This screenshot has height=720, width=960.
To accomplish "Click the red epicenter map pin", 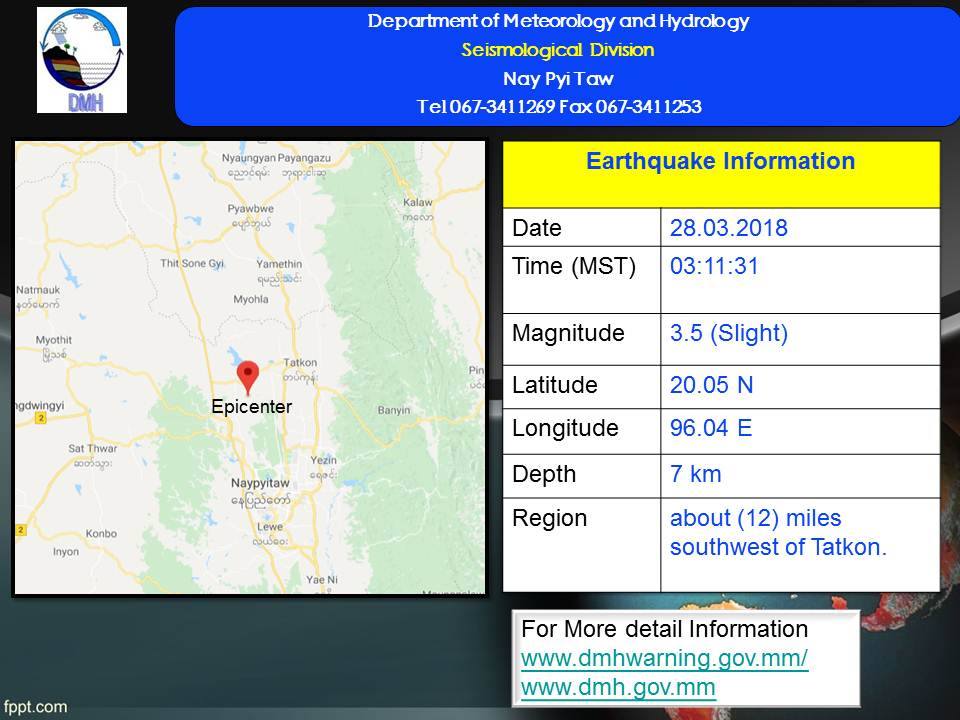I will pos(248,378).
